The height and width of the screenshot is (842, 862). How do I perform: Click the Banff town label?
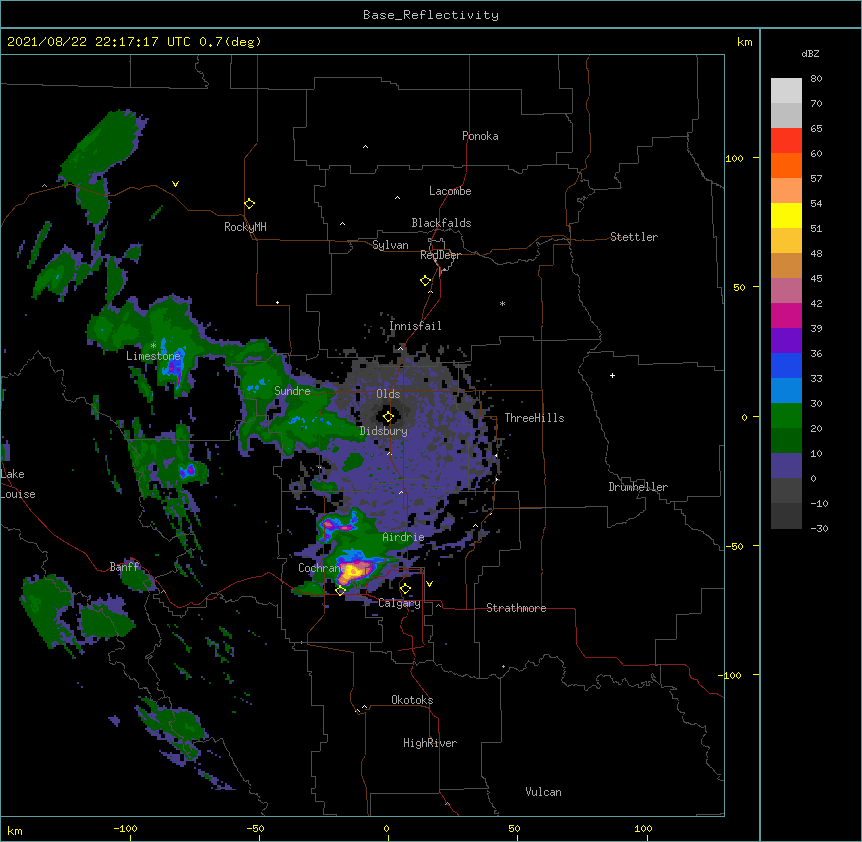(x=124, y=567)
